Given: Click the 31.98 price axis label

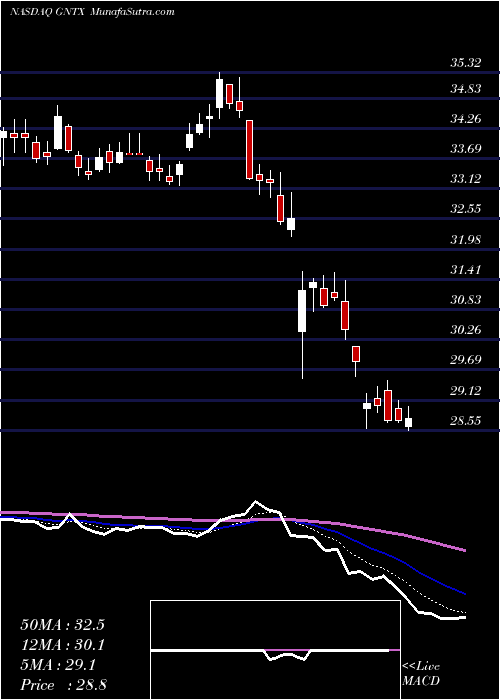Looking at the screenshot, I should (465, 239).
